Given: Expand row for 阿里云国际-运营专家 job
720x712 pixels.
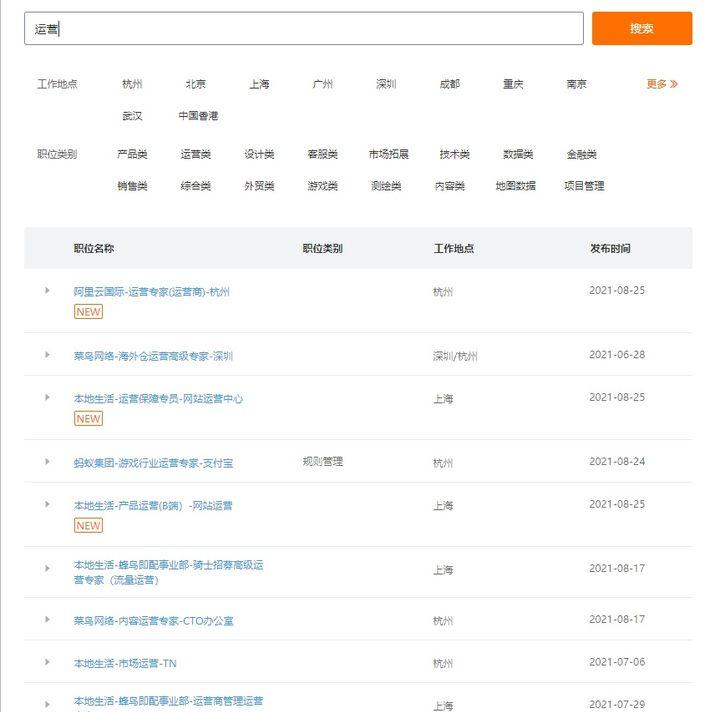Looking at the screenshot, I should coord(47,291).
